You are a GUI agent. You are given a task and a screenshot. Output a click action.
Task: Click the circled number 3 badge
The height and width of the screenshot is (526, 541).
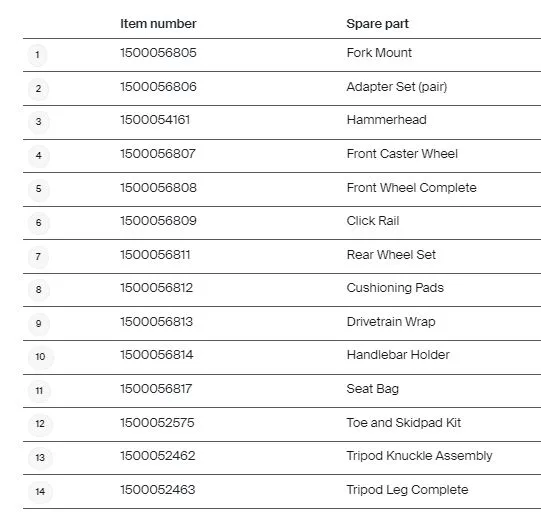tap(38, 122)
